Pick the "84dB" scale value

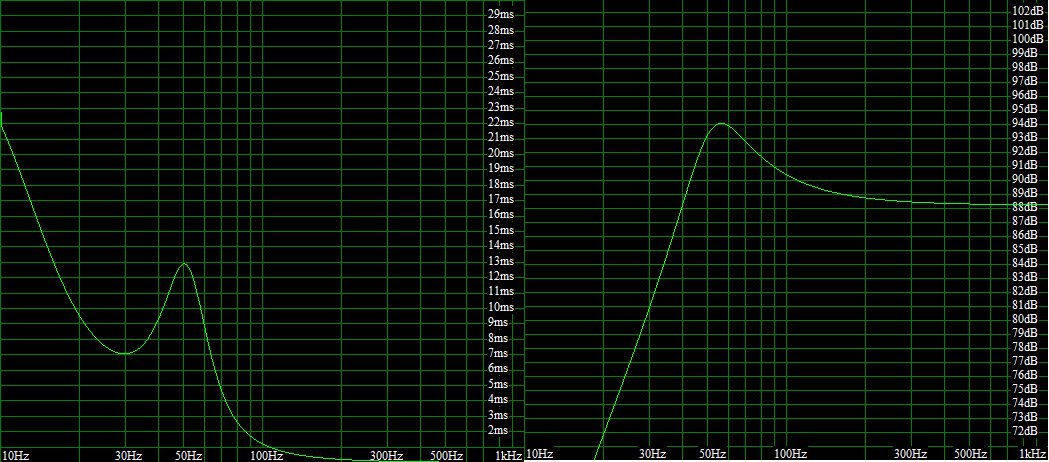[x=1025, y=263]
